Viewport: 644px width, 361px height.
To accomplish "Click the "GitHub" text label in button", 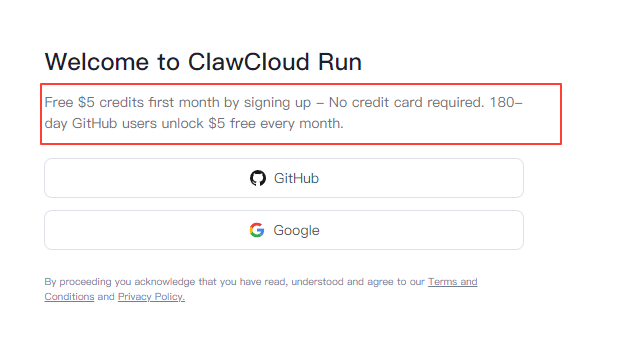I will tap(296, 178).
